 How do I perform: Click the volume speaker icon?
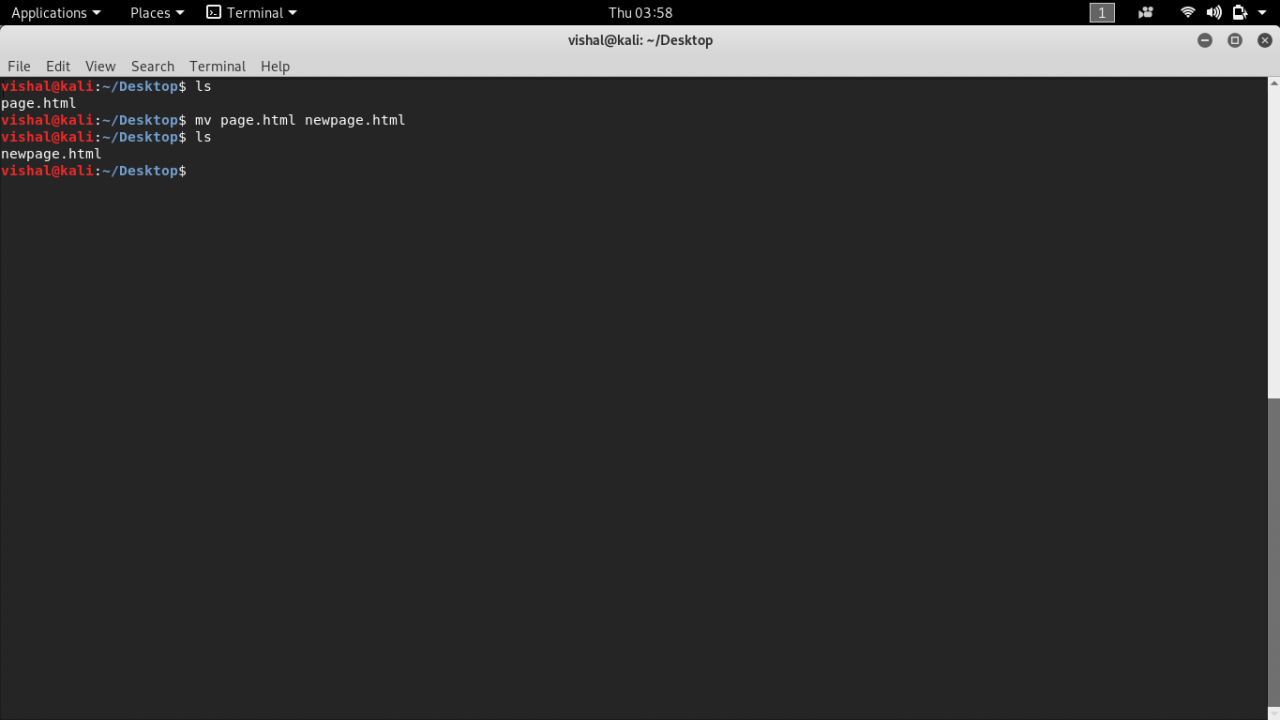tap(1214, 13)
